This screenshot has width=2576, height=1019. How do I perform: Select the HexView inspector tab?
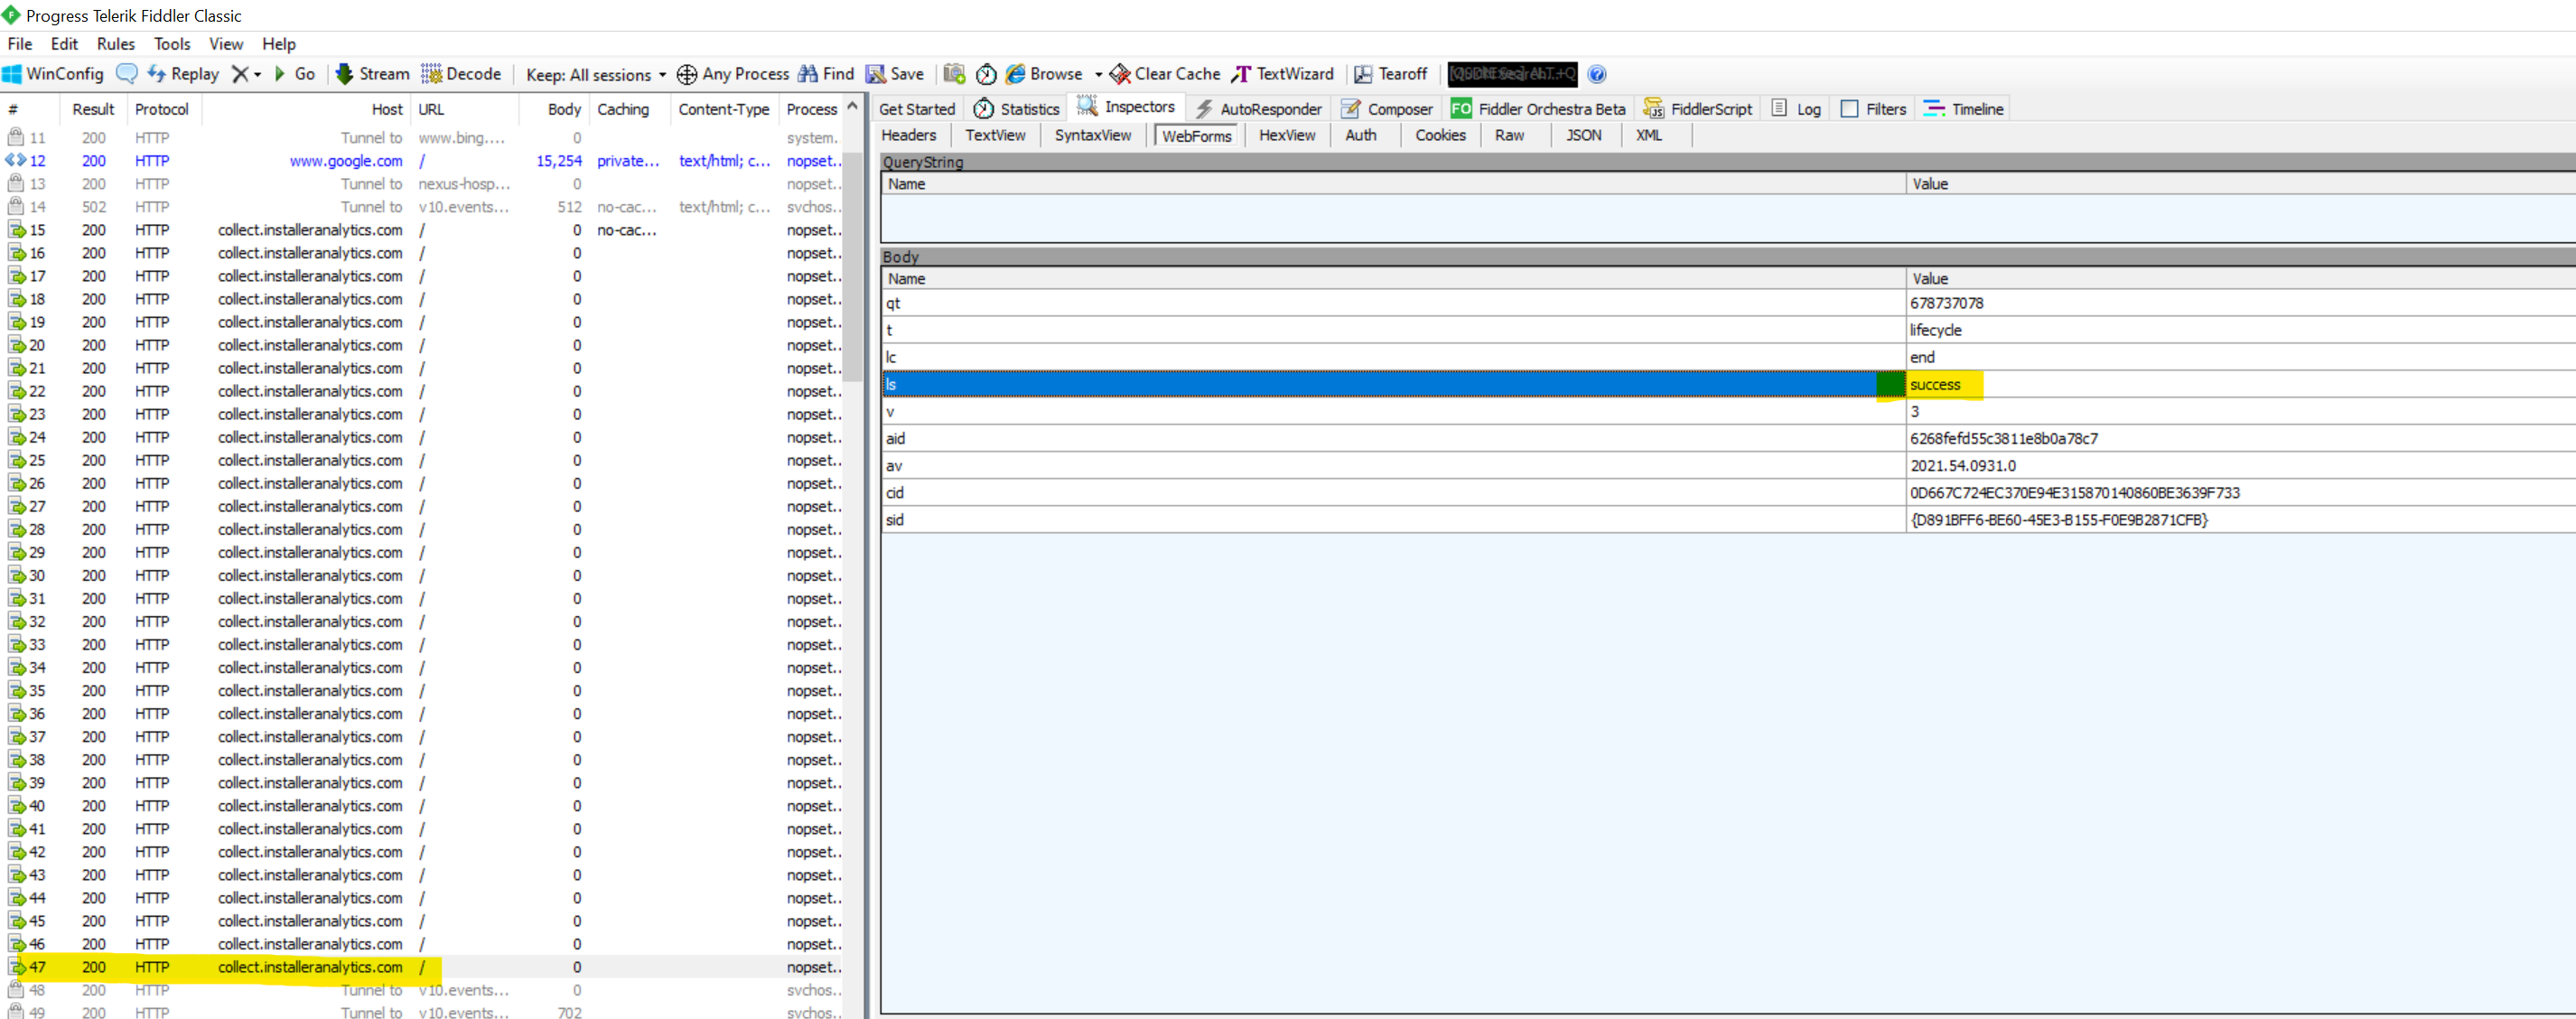1287,136
